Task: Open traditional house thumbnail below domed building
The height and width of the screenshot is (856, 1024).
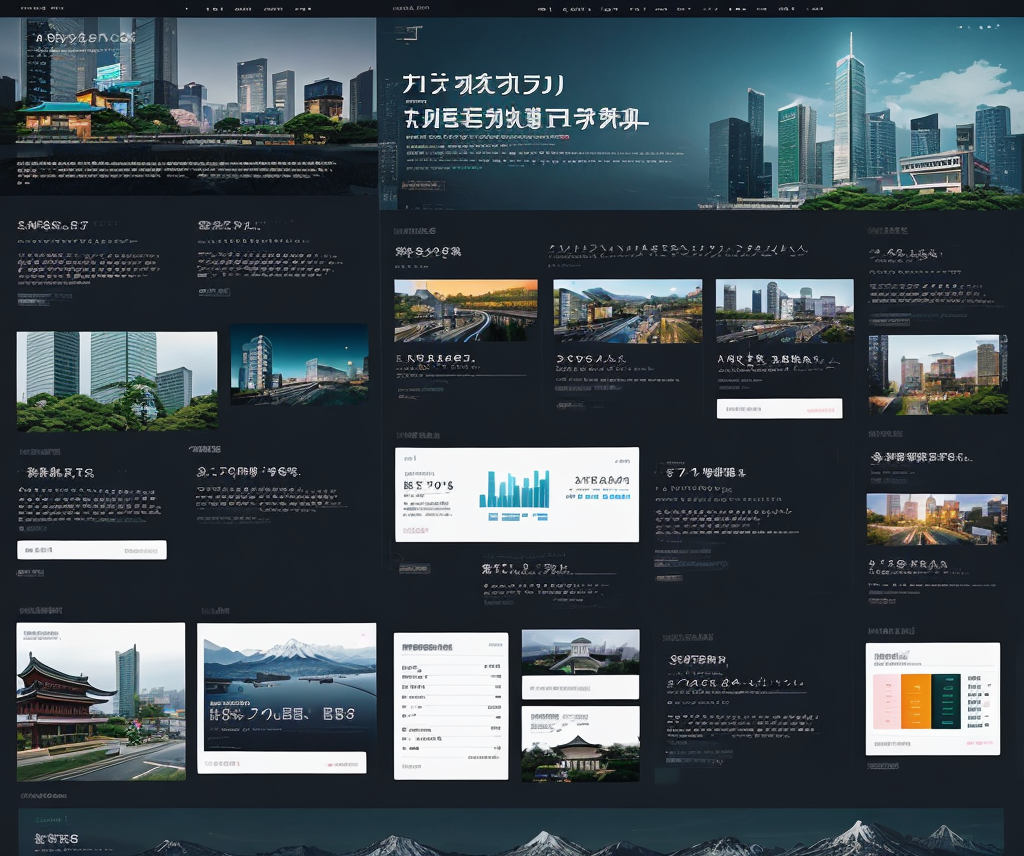Action: (x=580, y=744)
